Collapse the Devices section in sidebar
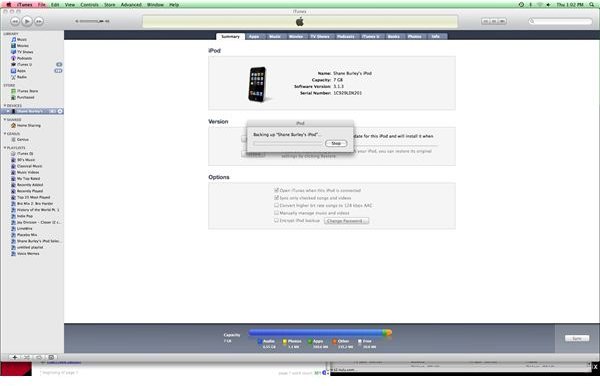Screen dimensions: 600x386 (5, 105)
